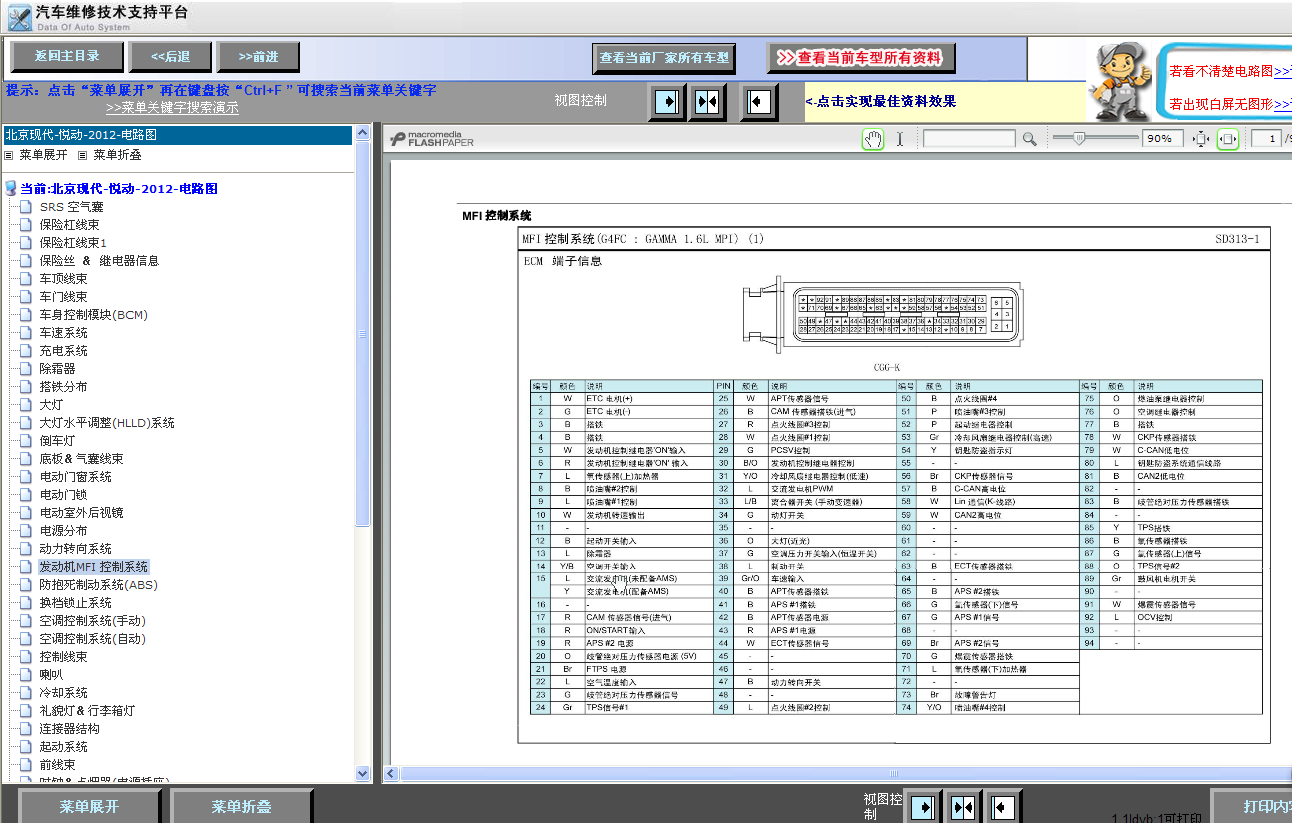Open 动力转向系统 tree item
This screenshot has width=1292, height=823.
[75, 549]
